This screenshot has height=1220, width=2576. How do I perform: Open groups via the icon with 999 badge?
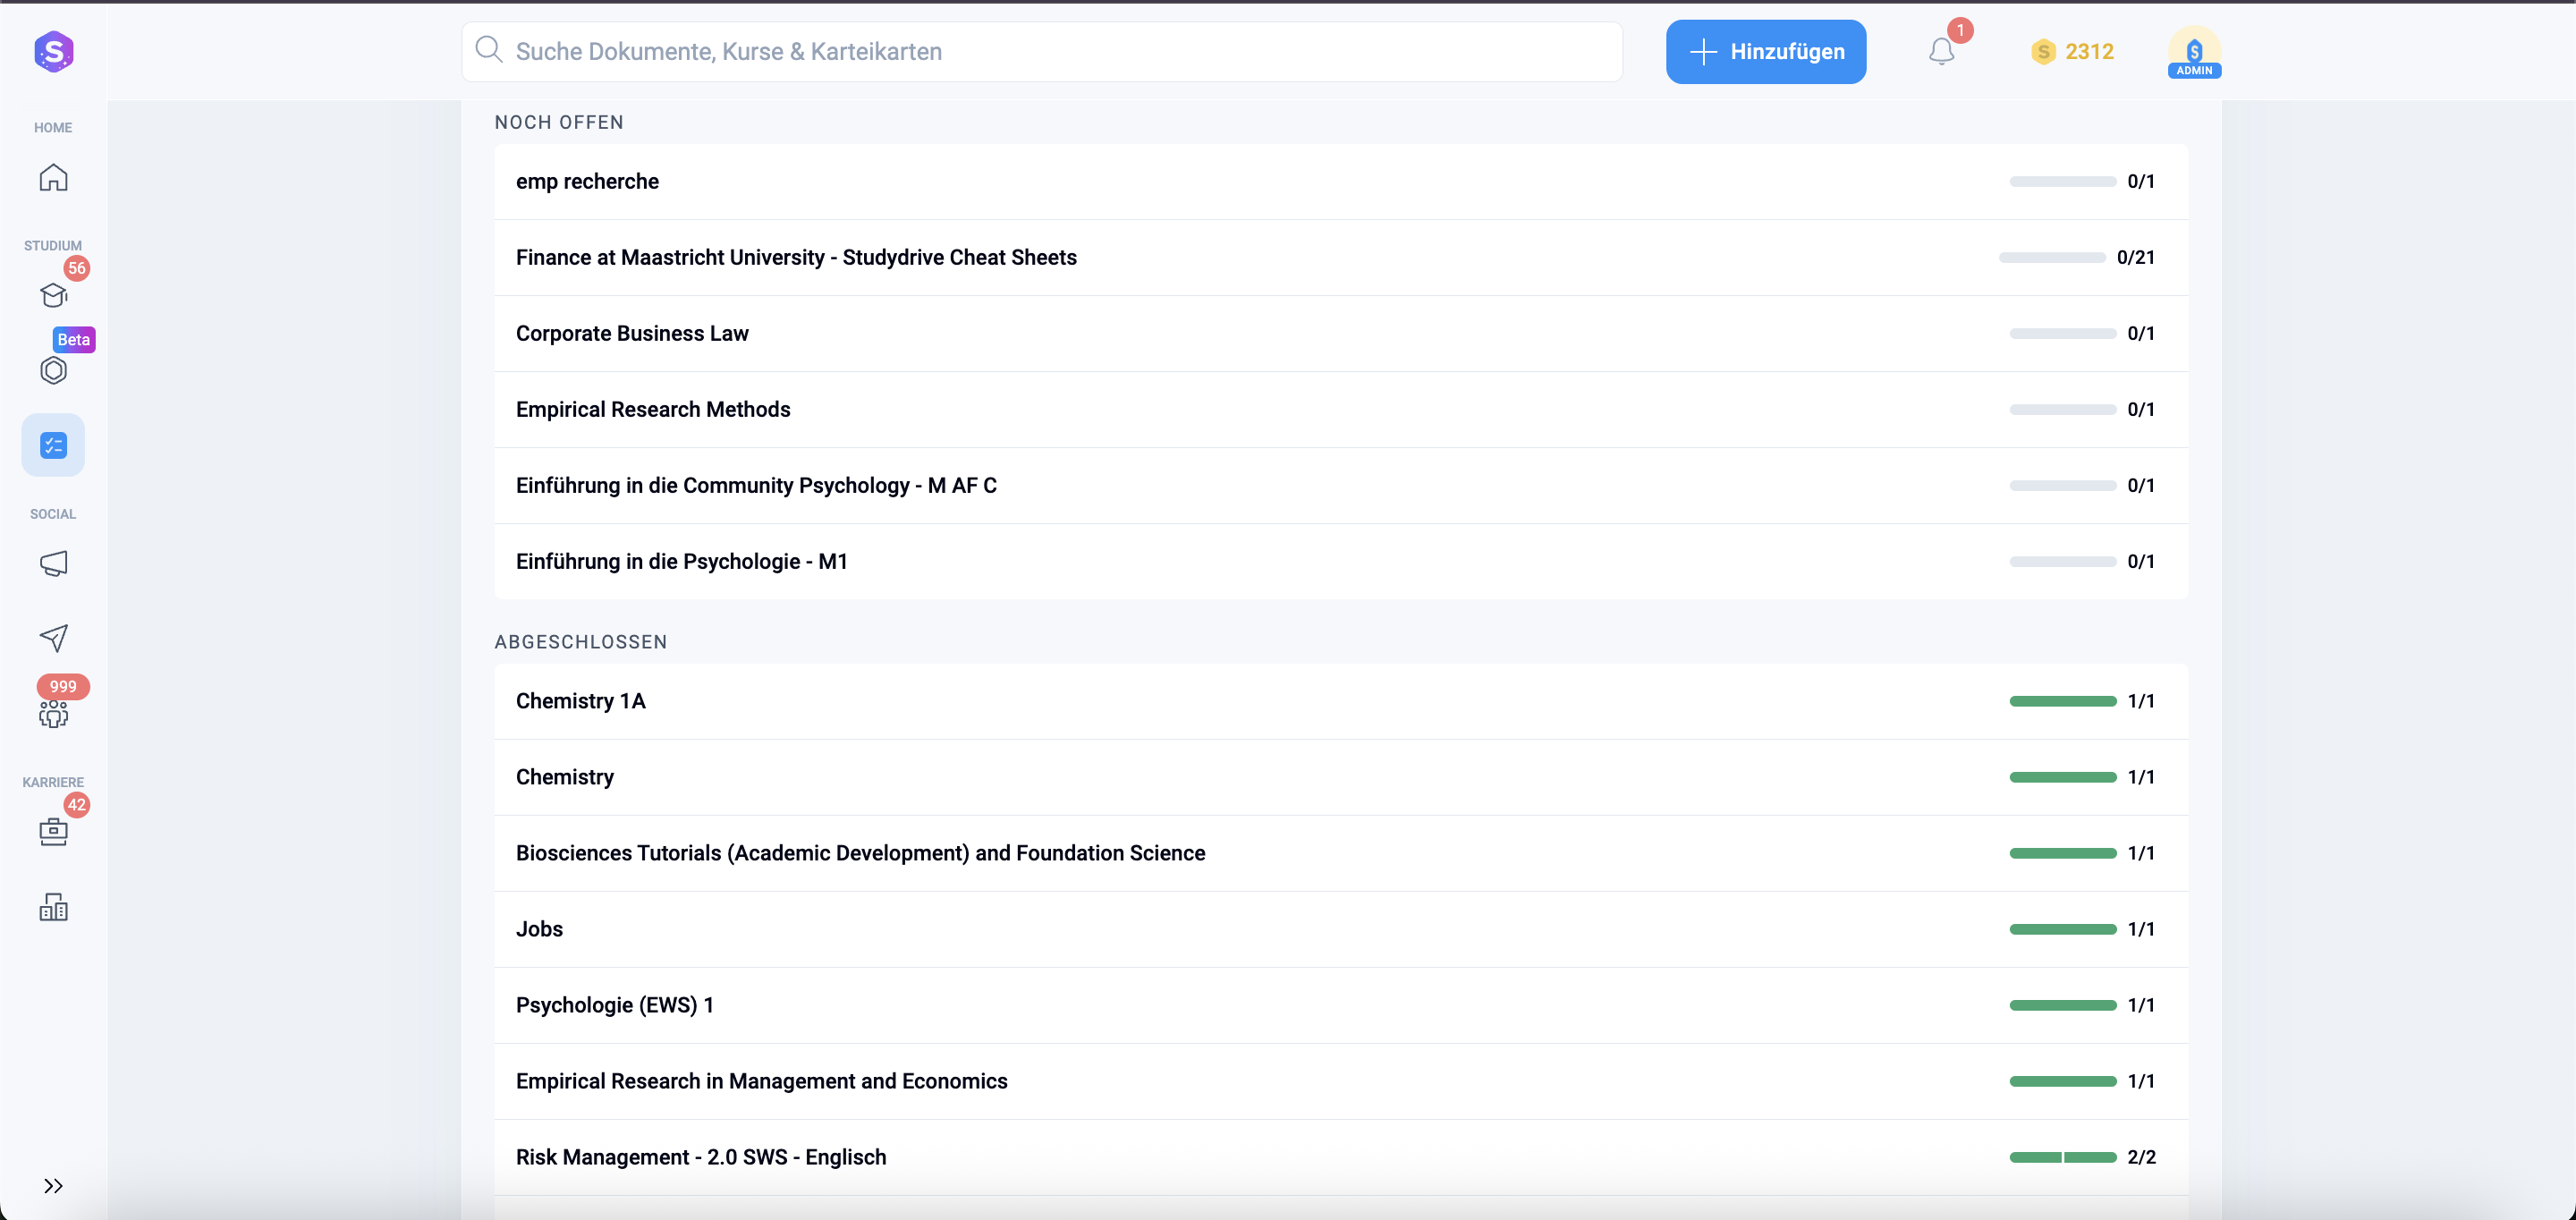[x=53, y=713]
